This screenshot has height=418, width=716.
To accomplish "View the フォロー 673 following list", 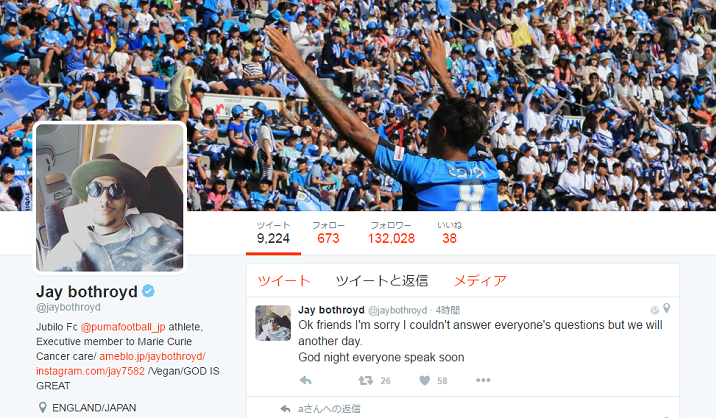I will coord(328,232).
